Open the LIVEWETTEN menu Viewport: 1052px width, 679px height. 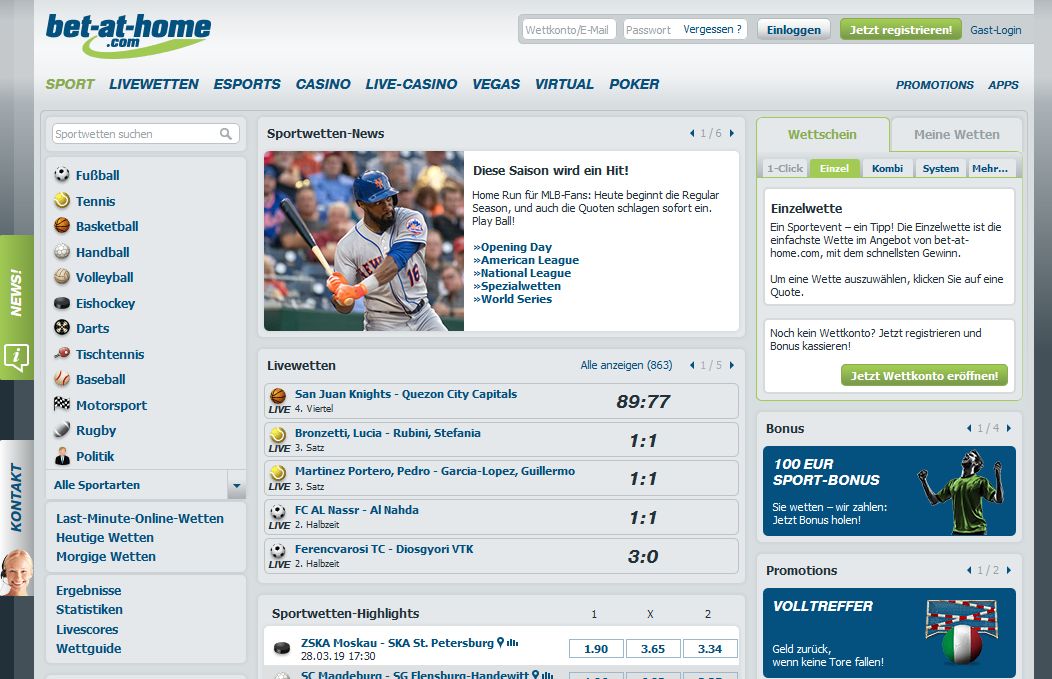[154, 84]
